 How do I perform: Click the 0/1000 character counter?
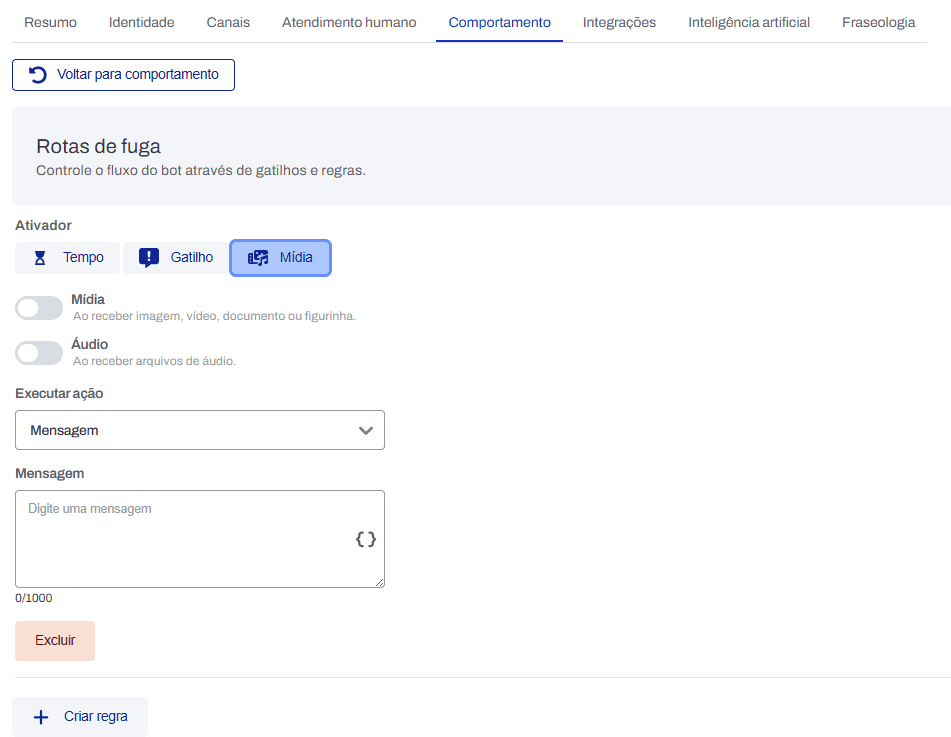click(33, 598)
